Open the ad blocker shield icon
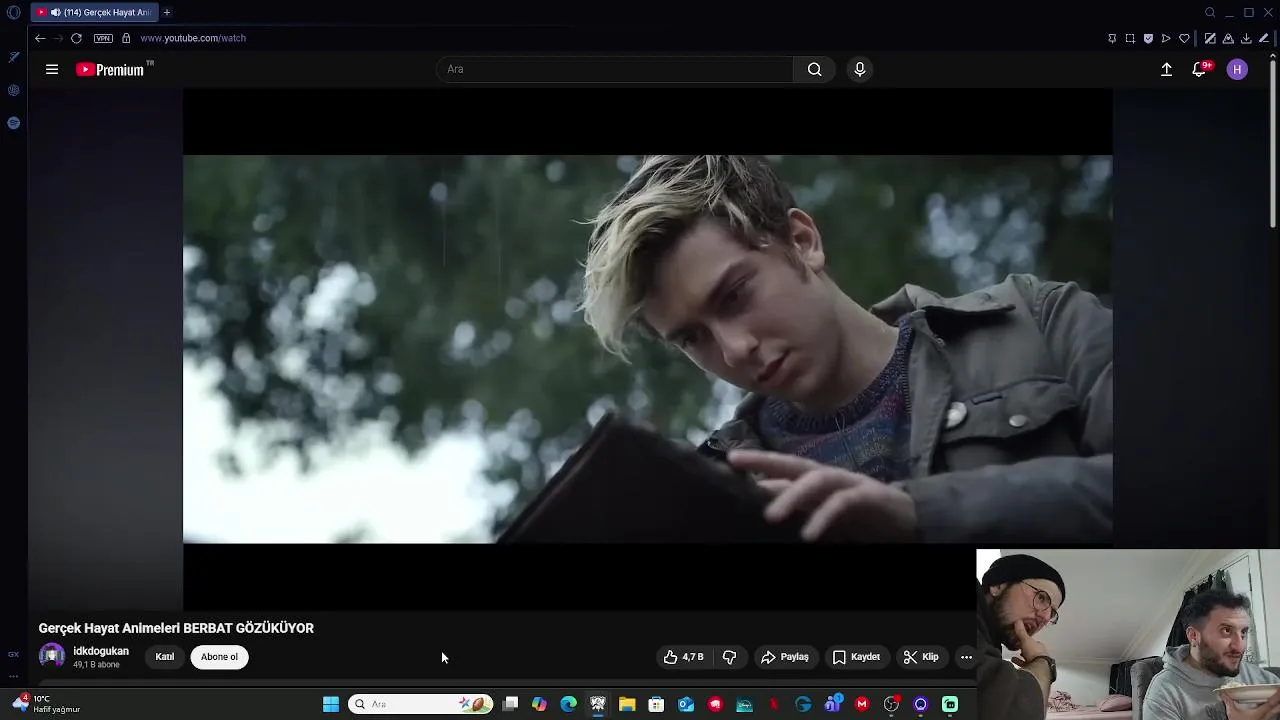1280x720 pixels. pyautogui.click(x=1148, y=38)
